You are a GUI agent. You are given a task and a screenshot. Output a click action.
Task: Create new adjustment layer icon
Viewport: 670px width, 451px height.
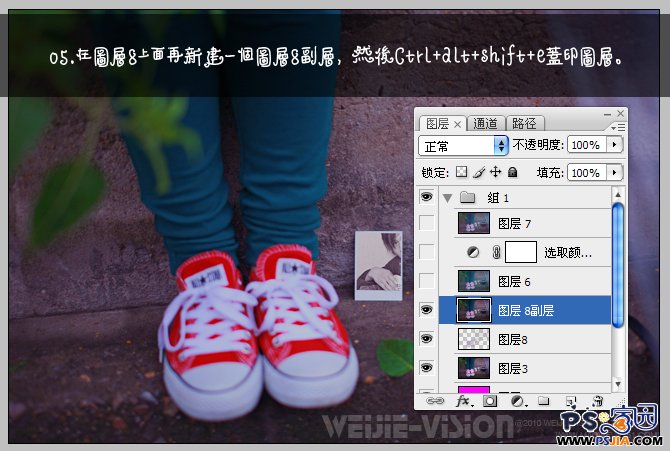point(517,401)
